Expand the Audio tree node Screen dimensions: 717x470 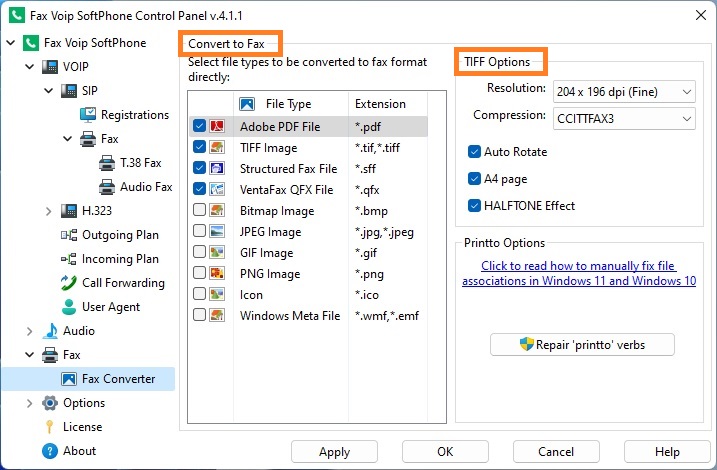[29, 331]
